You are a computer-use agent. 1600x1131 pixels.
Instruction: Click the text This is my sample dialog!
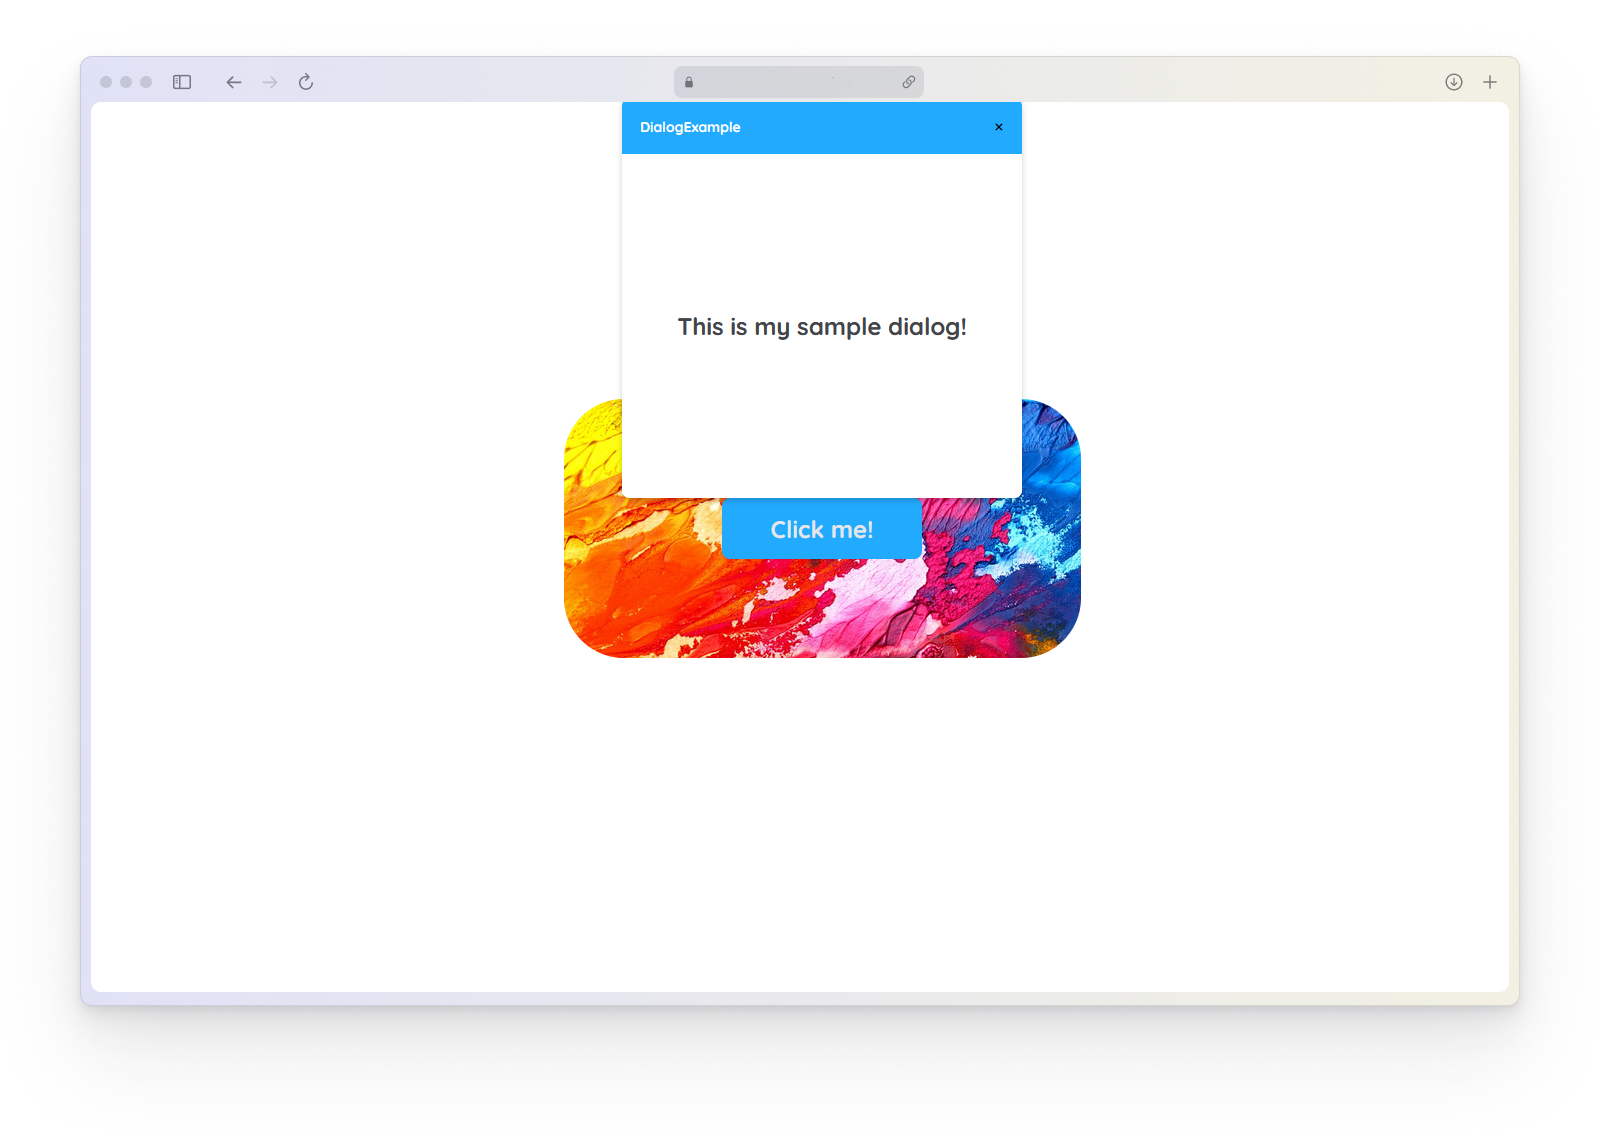click(x=821, y=327)
